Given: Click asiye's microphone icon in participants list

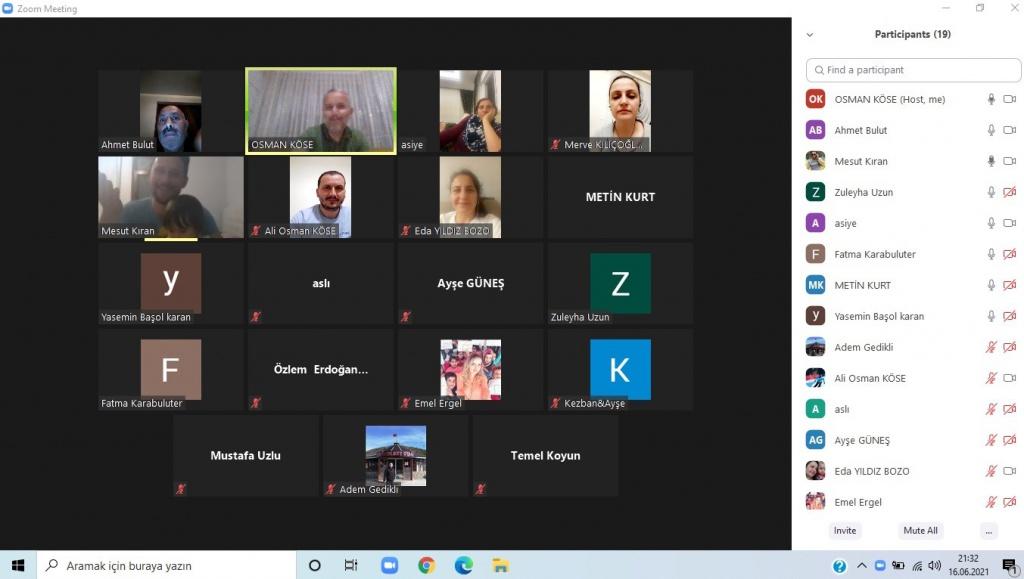Looking at the screenshot, I should click(x=991, y=223).
